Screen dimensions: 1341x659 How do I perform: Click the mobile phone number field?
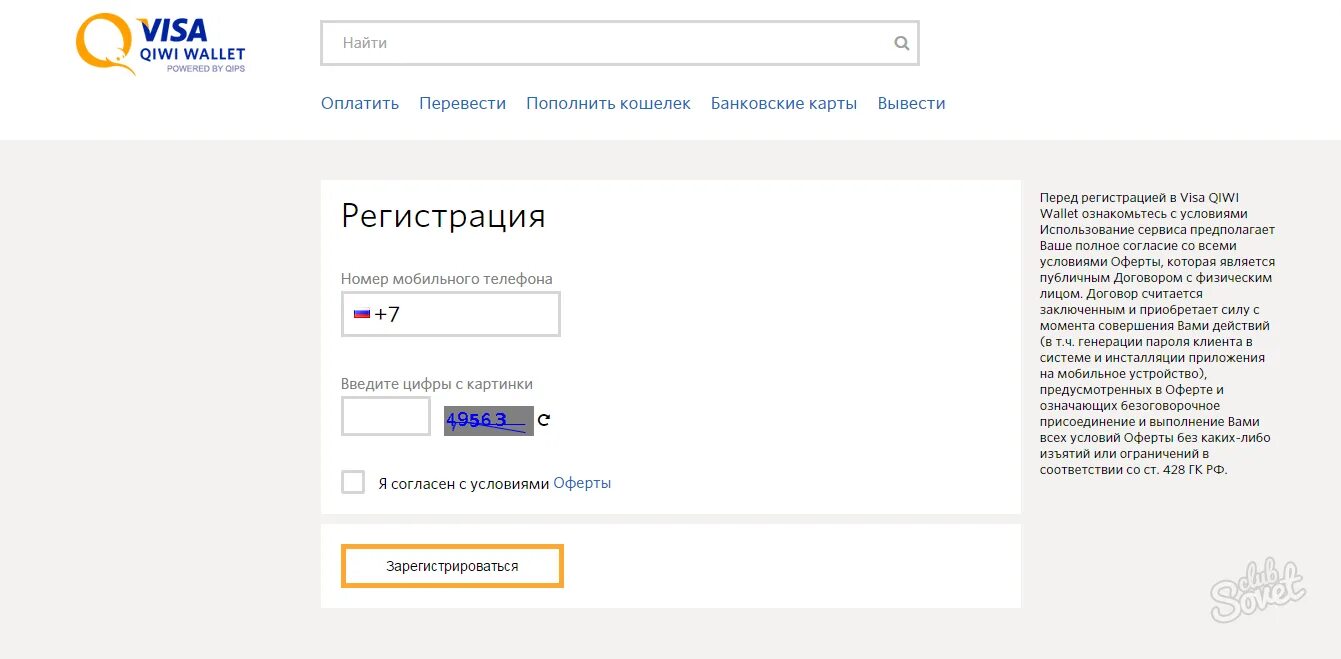(451, 314)
